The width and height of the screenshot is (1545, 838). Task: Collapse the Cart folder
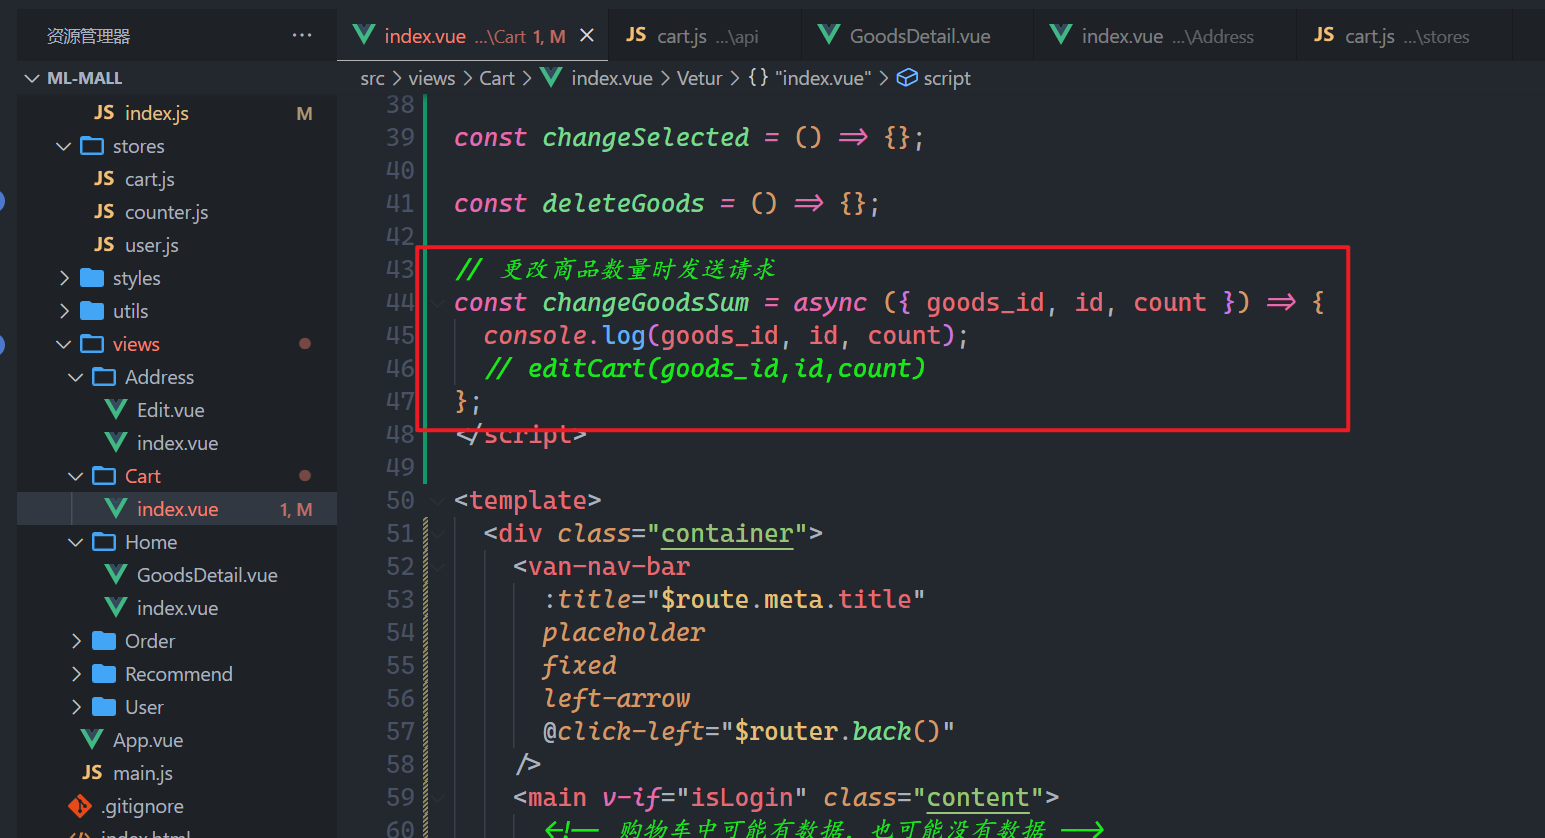click(x=76, y=476)
